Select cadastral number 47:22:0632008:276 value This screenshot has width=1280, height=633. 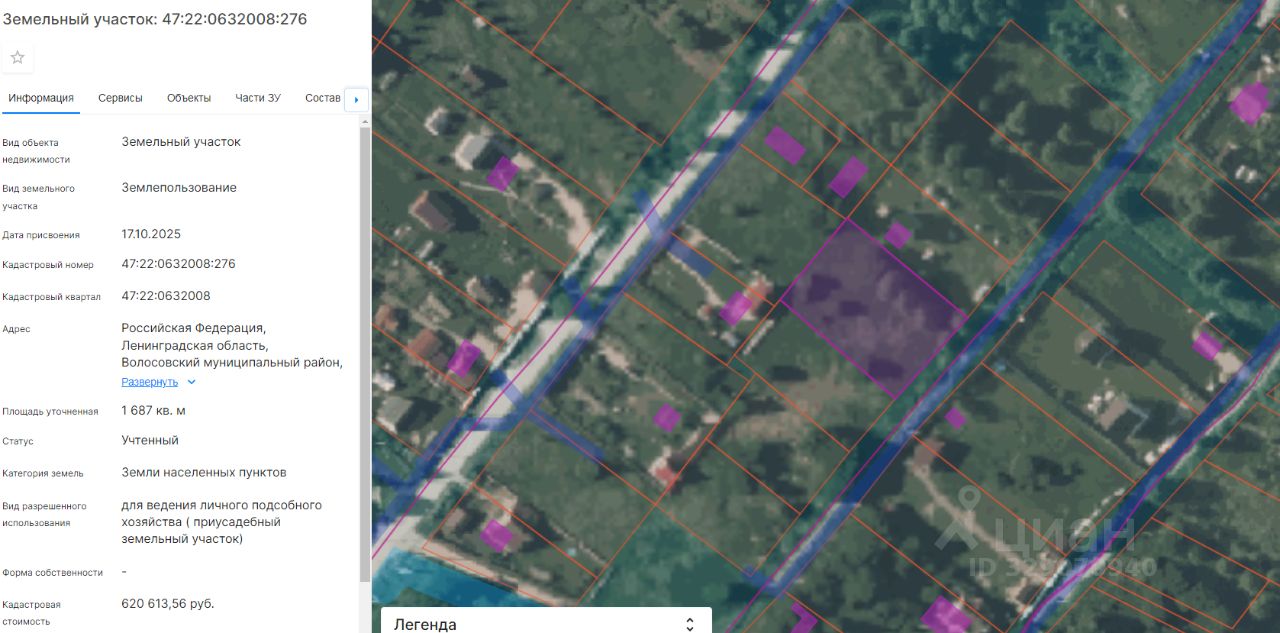(x=178, y=264)
